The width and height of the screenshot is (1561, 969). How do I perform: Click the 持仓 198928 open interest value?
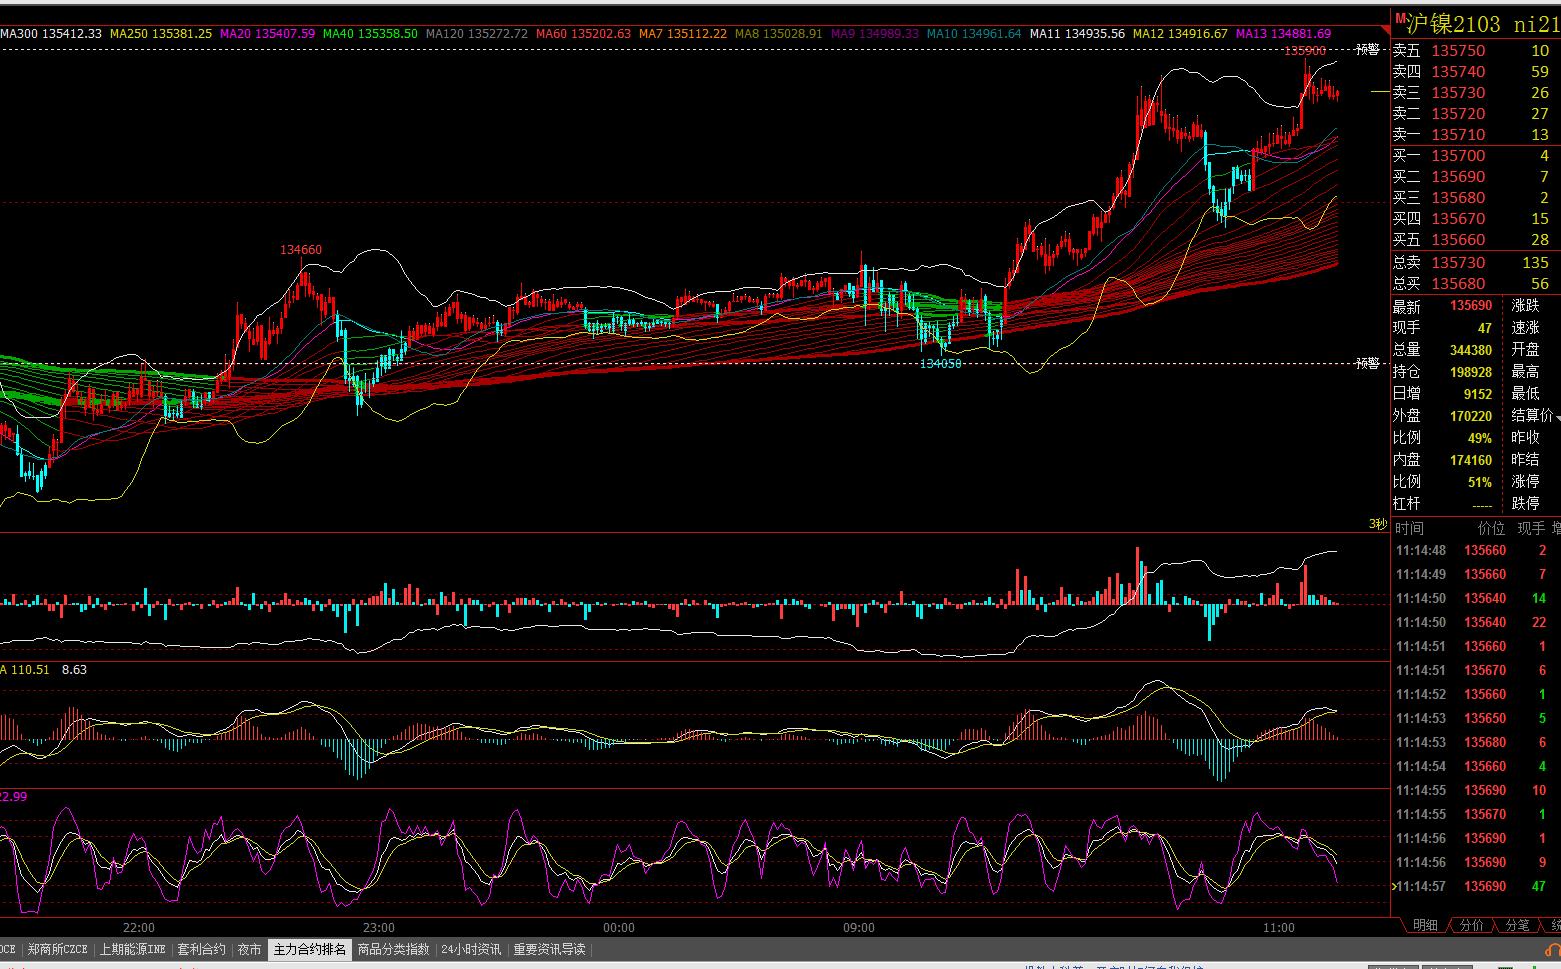click(x=1470, y=372)
